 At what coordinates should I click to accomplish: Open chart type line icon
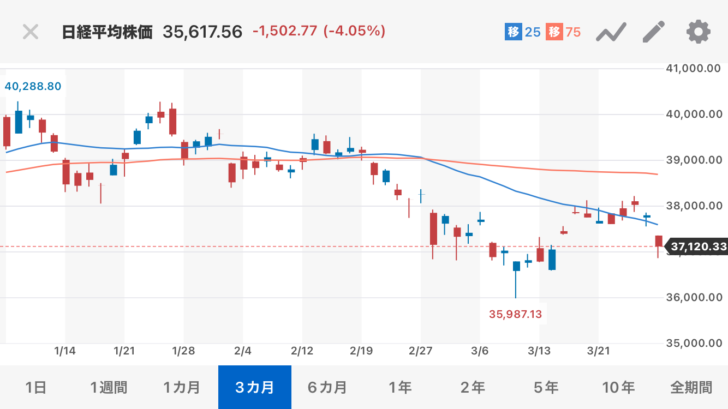click(x=610, y=32)
